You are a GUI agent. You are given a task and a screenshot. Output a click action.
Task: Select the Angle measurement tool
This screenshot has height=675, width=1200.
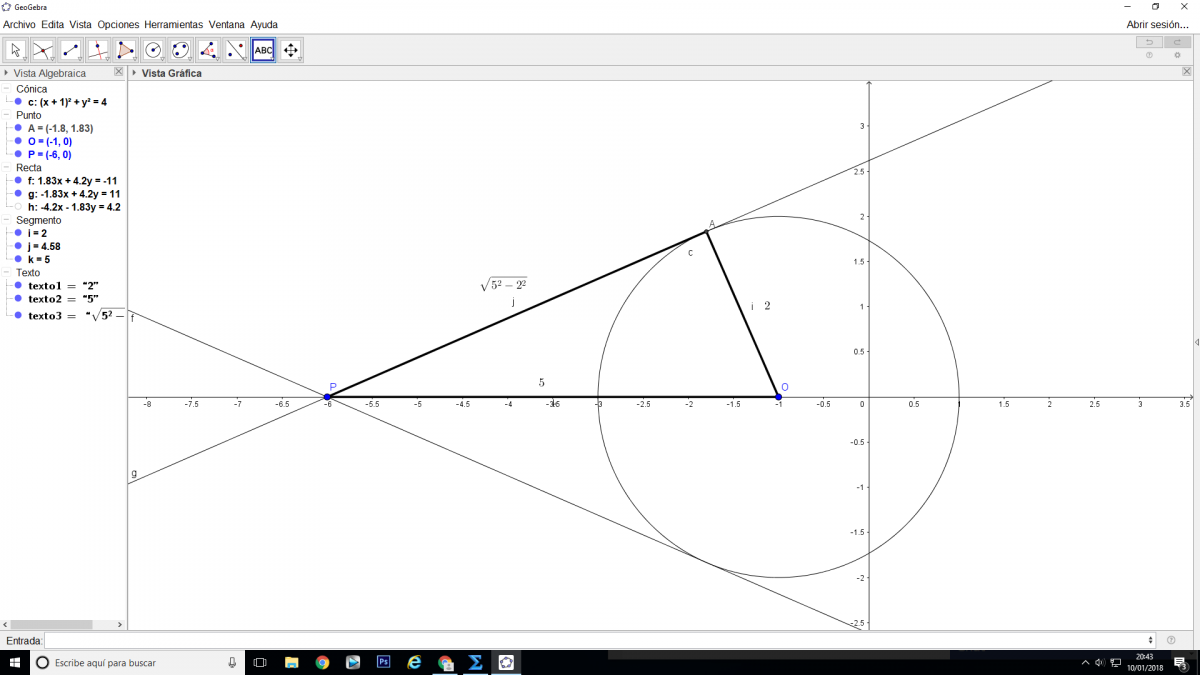point(208,50)
